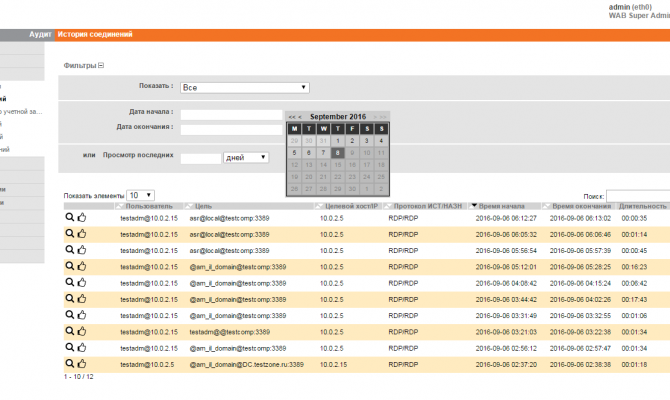The image size is (670, 400).
Task: Open magnifier for the 02:56:12 session
Action: point(69,347)
